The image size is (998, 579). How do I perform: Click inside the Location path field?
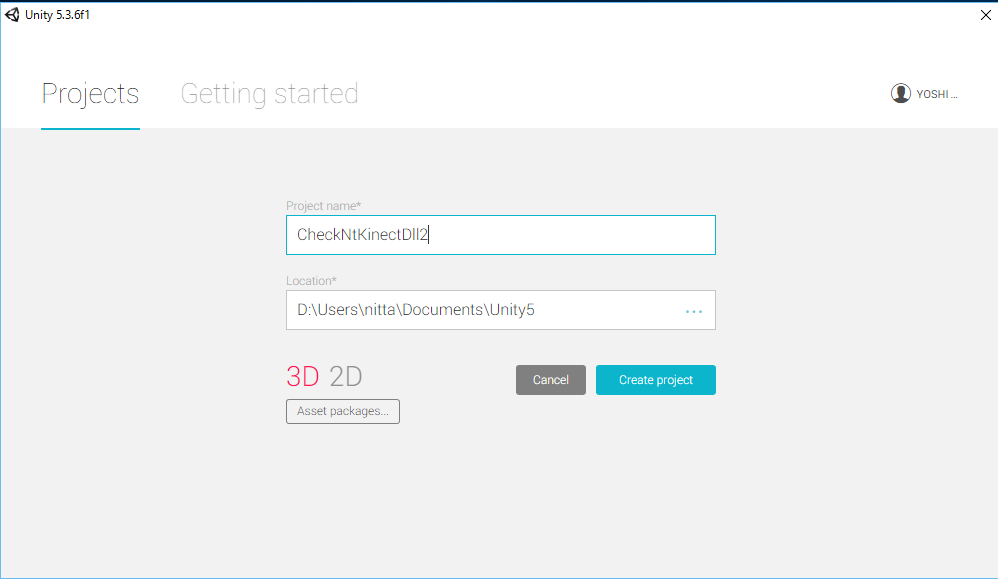600,310
